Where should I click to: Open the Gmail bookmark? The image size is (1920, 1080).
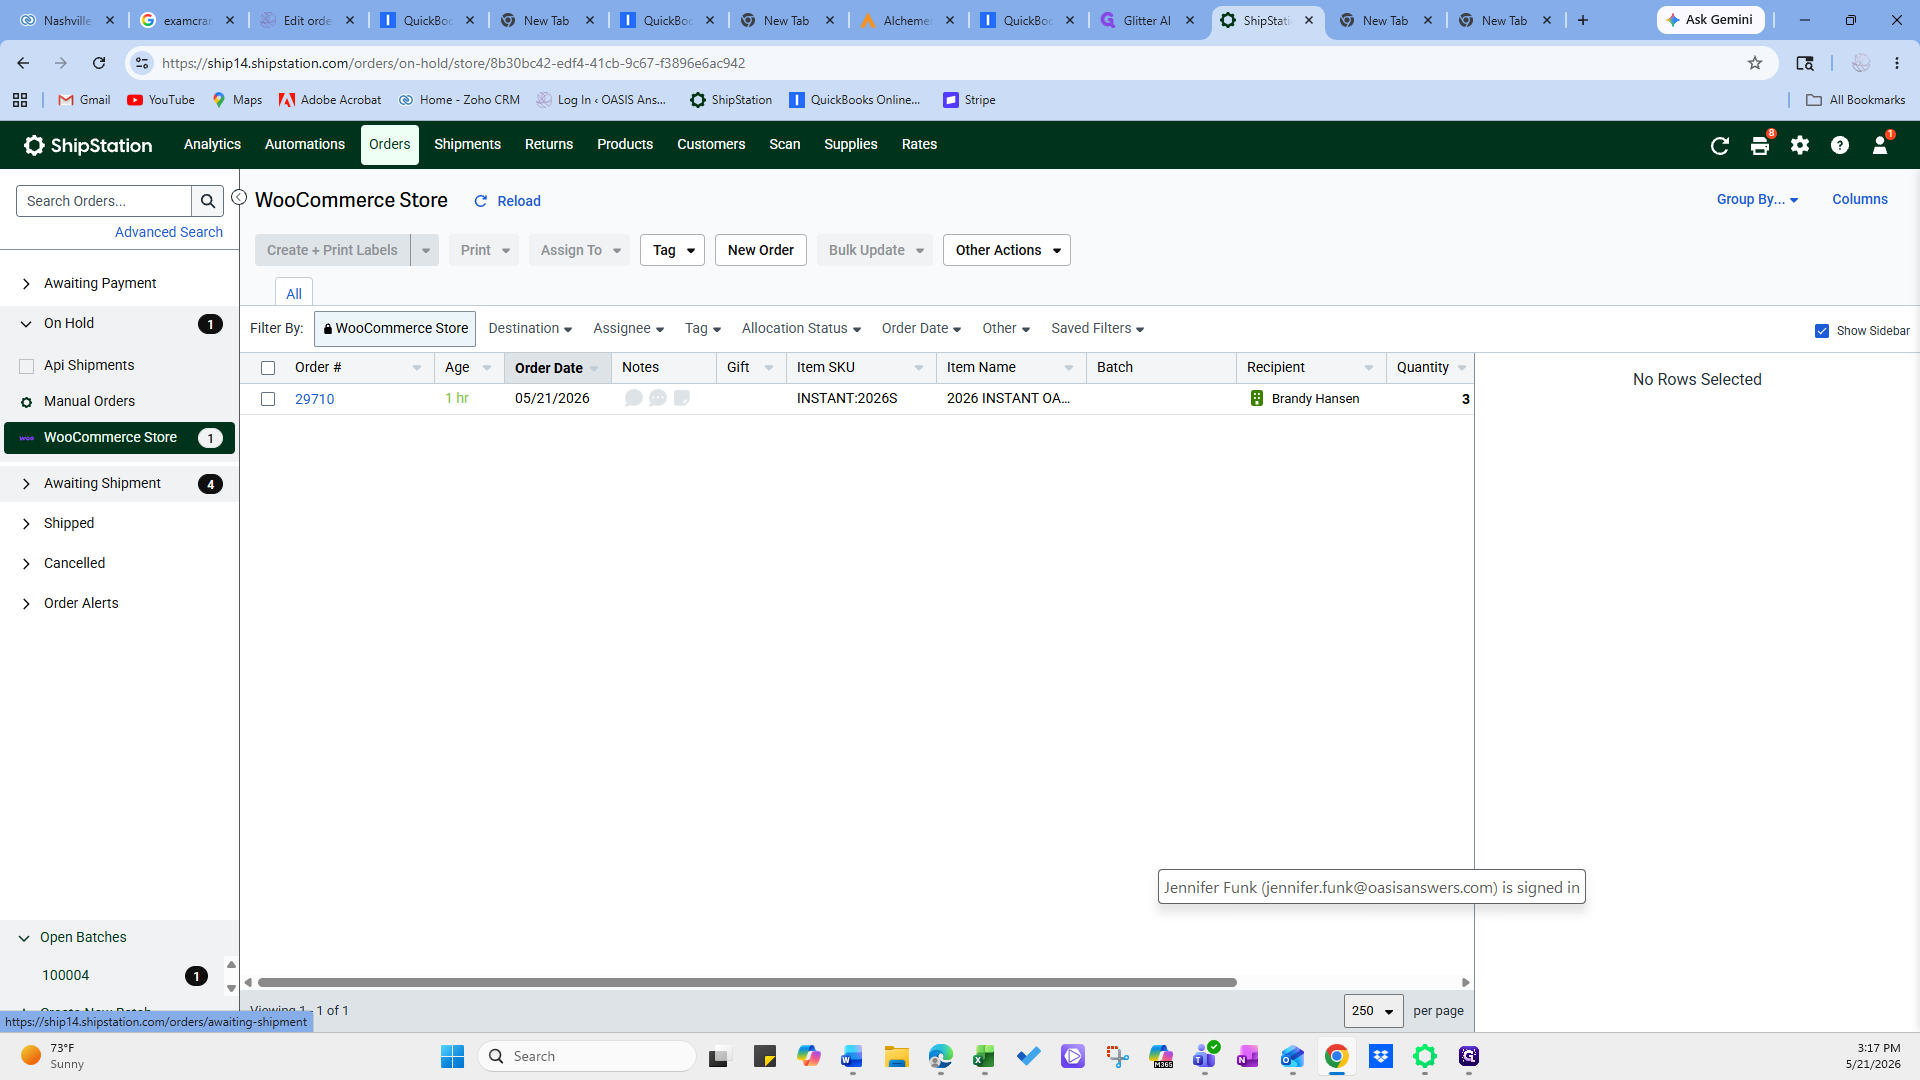(85, 100)
